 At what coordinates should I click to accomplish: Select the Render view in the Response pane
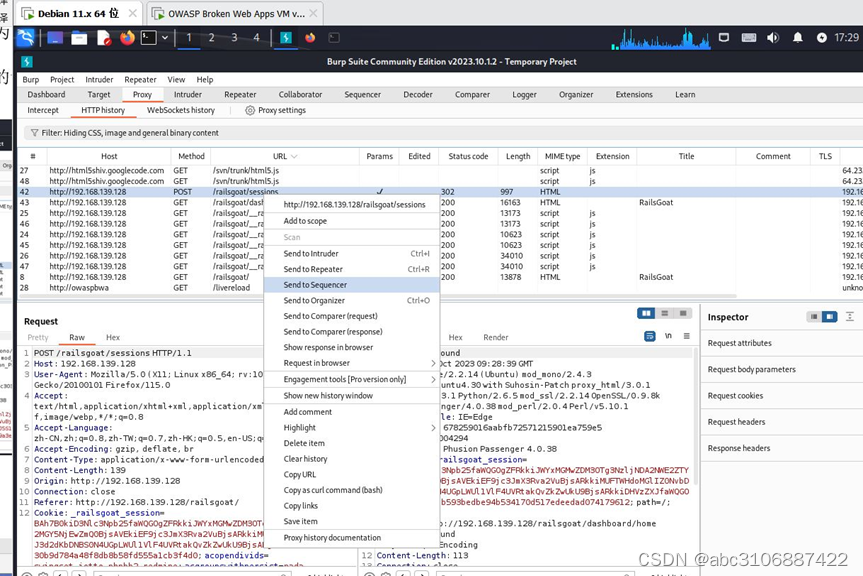tap(496, 337)
